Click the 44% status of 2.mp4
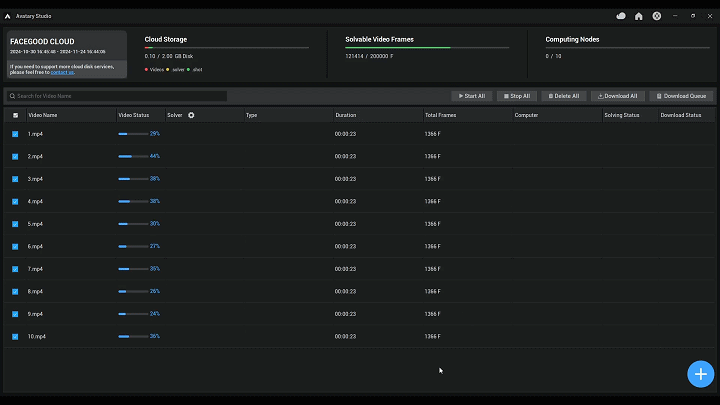 pyautogui.click(x=155, y=156)
